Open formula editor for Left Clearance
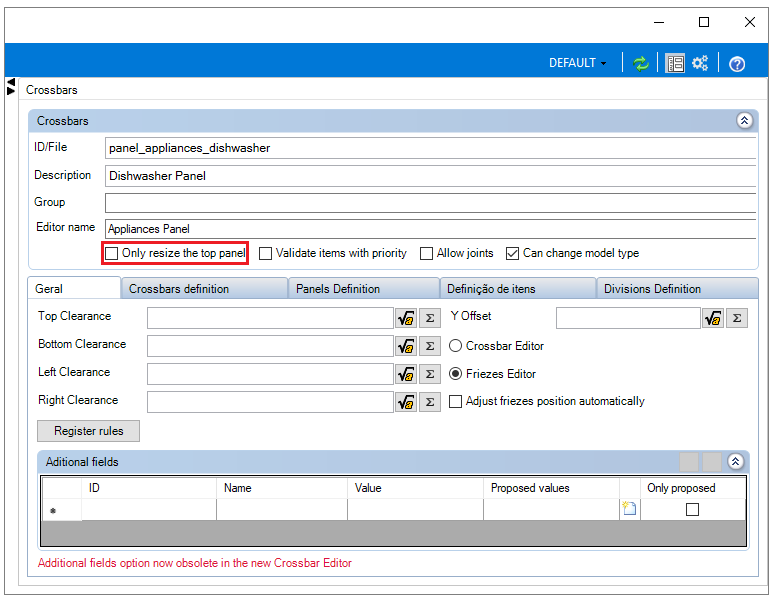This screenshot has width=776, height=602. 406,374
